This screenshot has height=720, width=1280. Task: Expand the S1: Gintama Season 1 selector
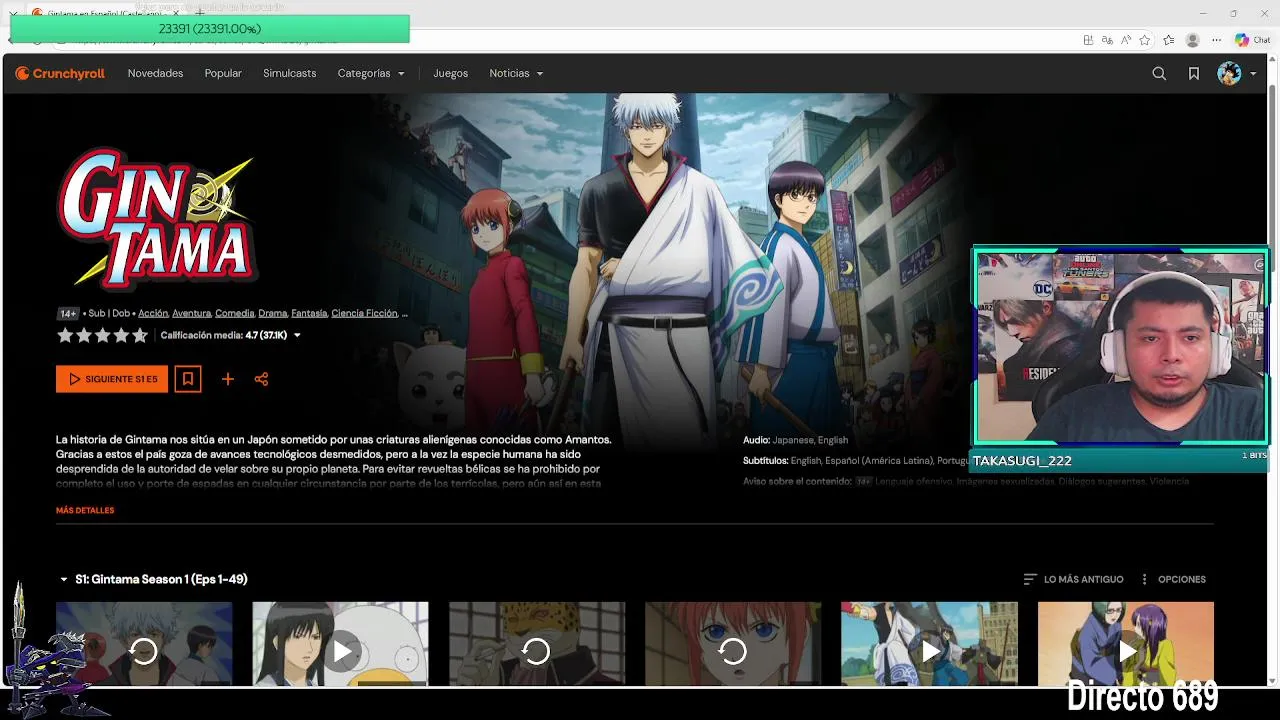pyautogui.click(x=153, y=579)
